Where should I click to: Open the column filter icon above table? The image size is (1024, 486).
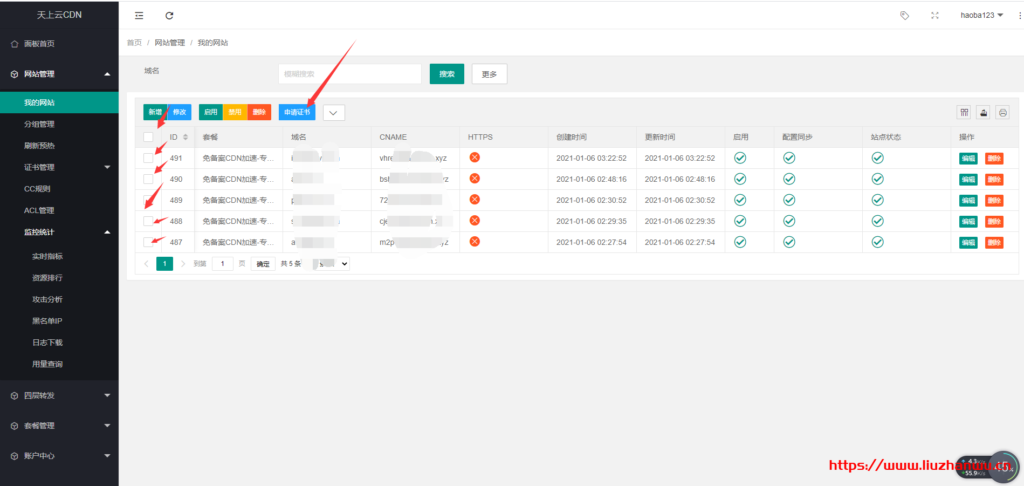[964, 112]
